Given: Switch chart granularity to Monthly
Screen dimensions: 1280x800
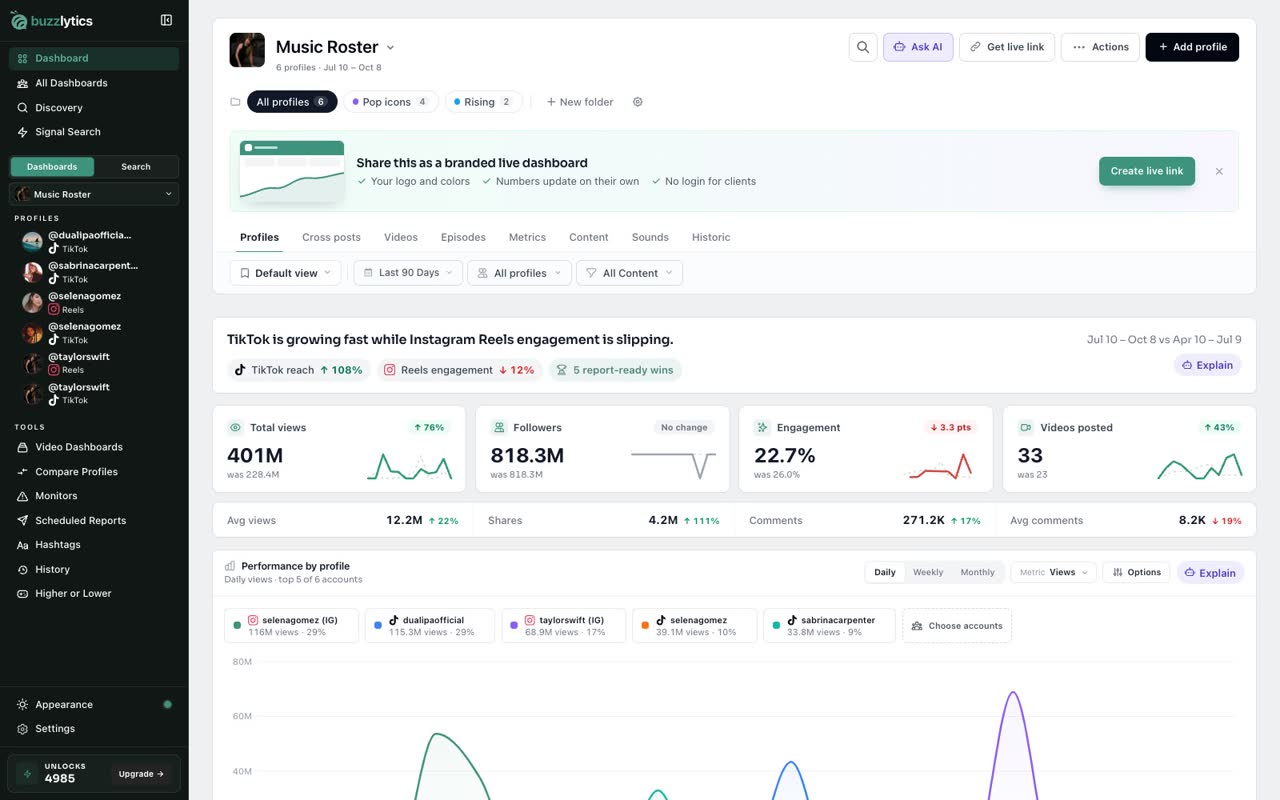Looking at the screenshot, I should pos(977,572).
